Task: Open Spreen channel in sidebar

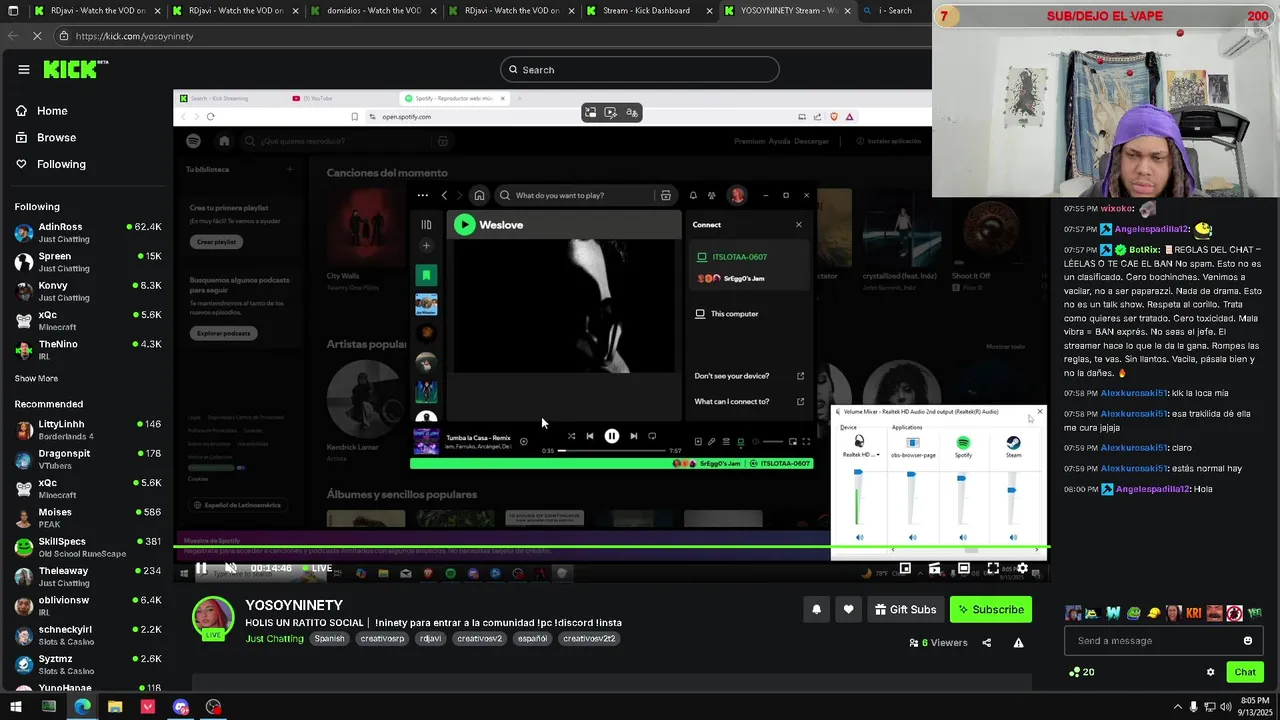Action: [x=88, y=262]
